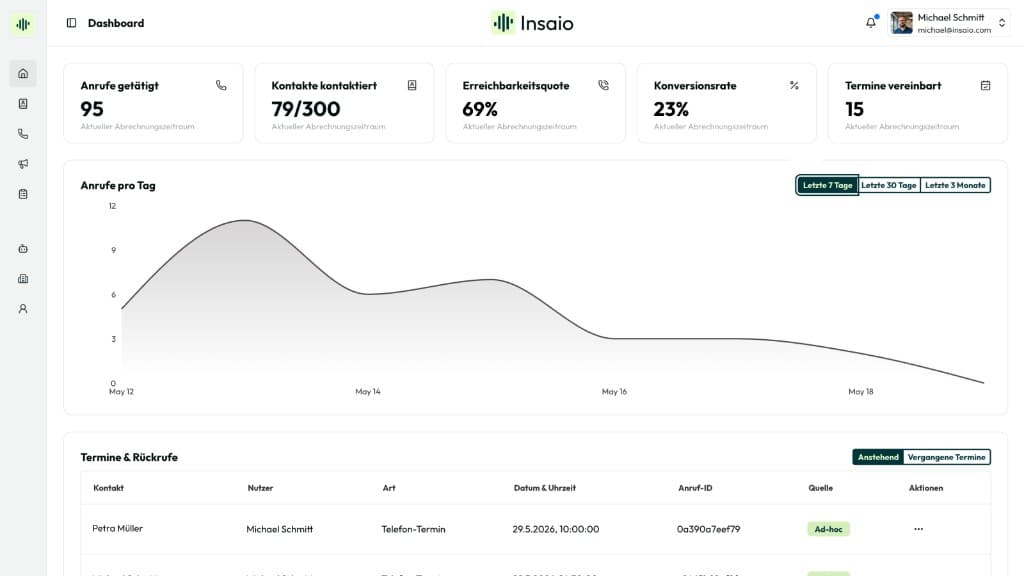Click call ID 0a390a7eef79

pyautogui.click(x=709, y=529)
